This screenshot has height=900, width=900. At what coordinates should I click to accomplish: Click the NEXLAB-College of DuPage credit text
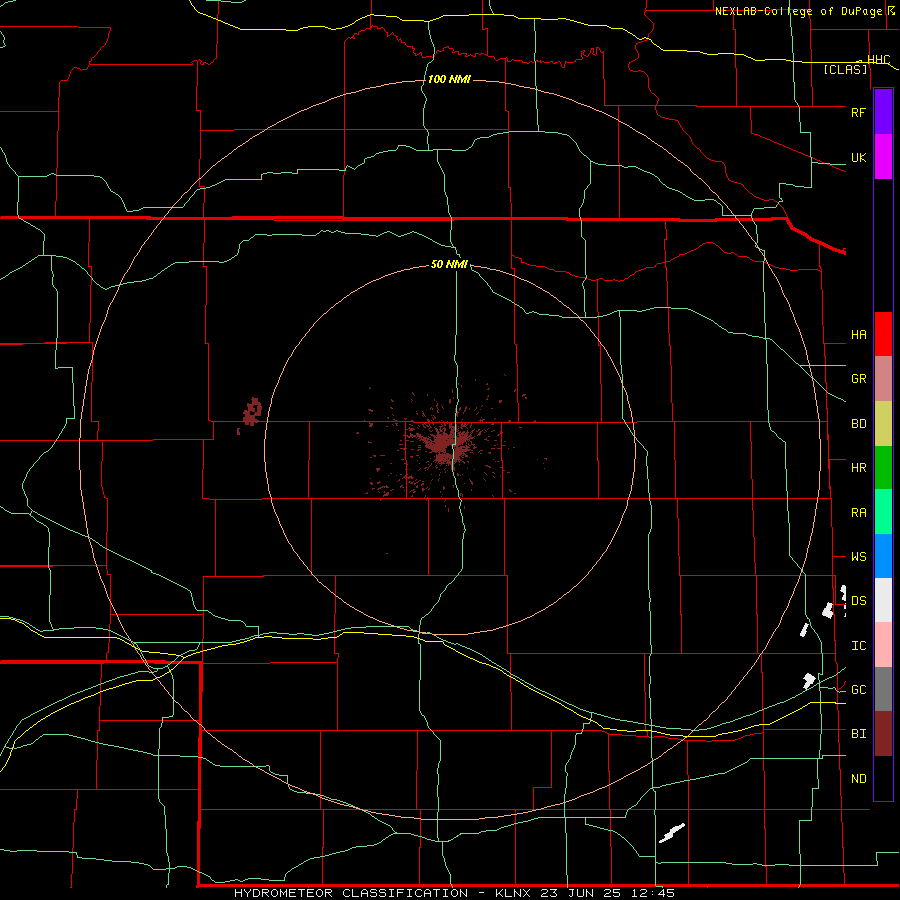coord(798,11)
